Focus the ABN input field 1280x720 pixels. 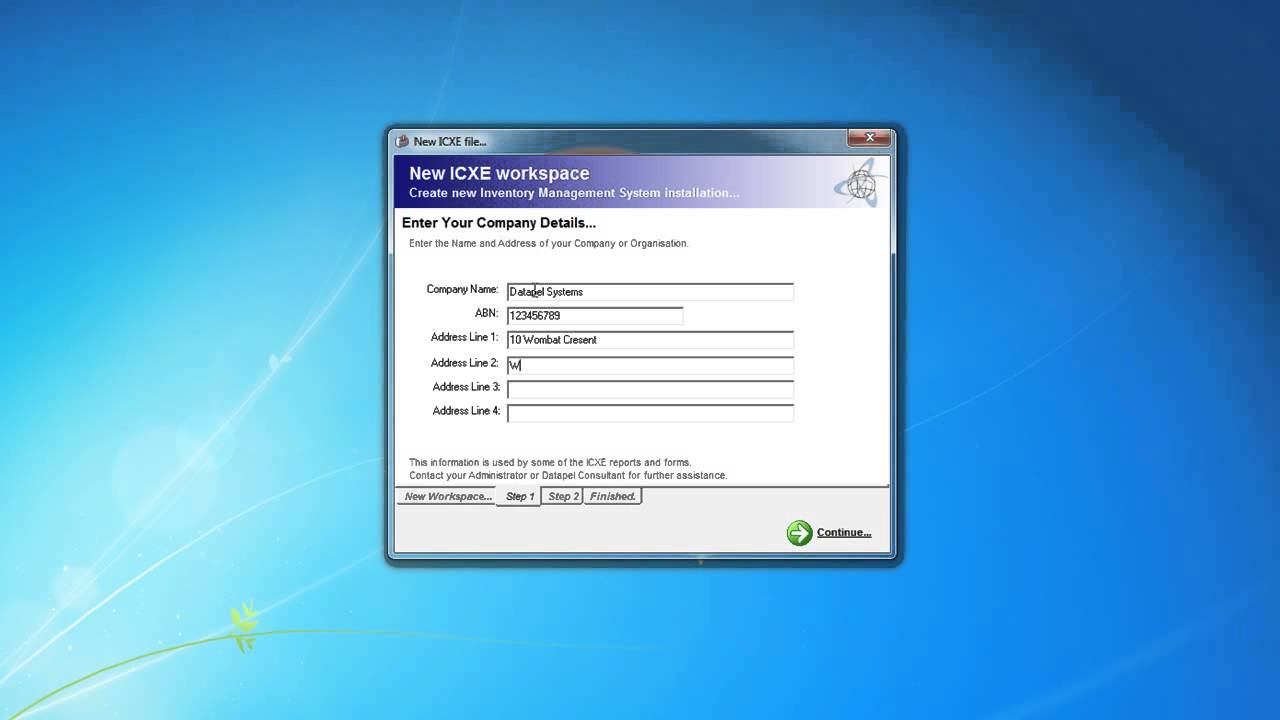pyautogui.click(x=595, y=316)
